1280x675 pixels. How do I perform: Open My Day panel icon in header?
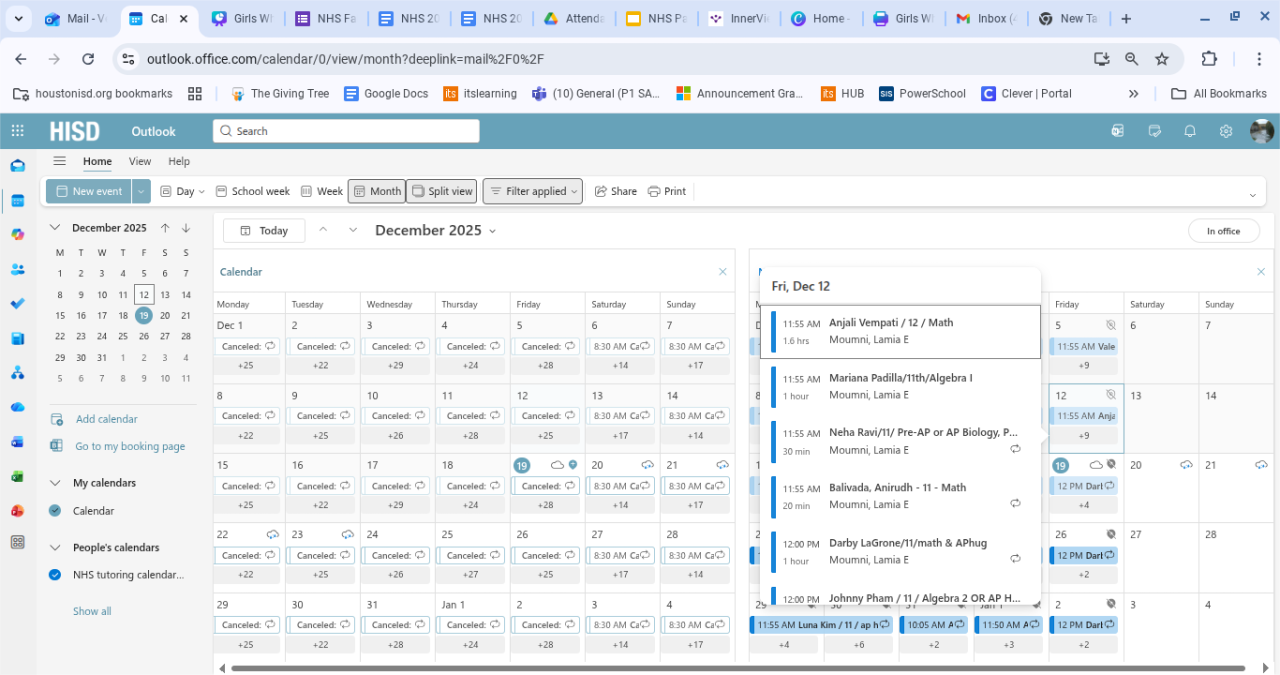[1154, 131]
